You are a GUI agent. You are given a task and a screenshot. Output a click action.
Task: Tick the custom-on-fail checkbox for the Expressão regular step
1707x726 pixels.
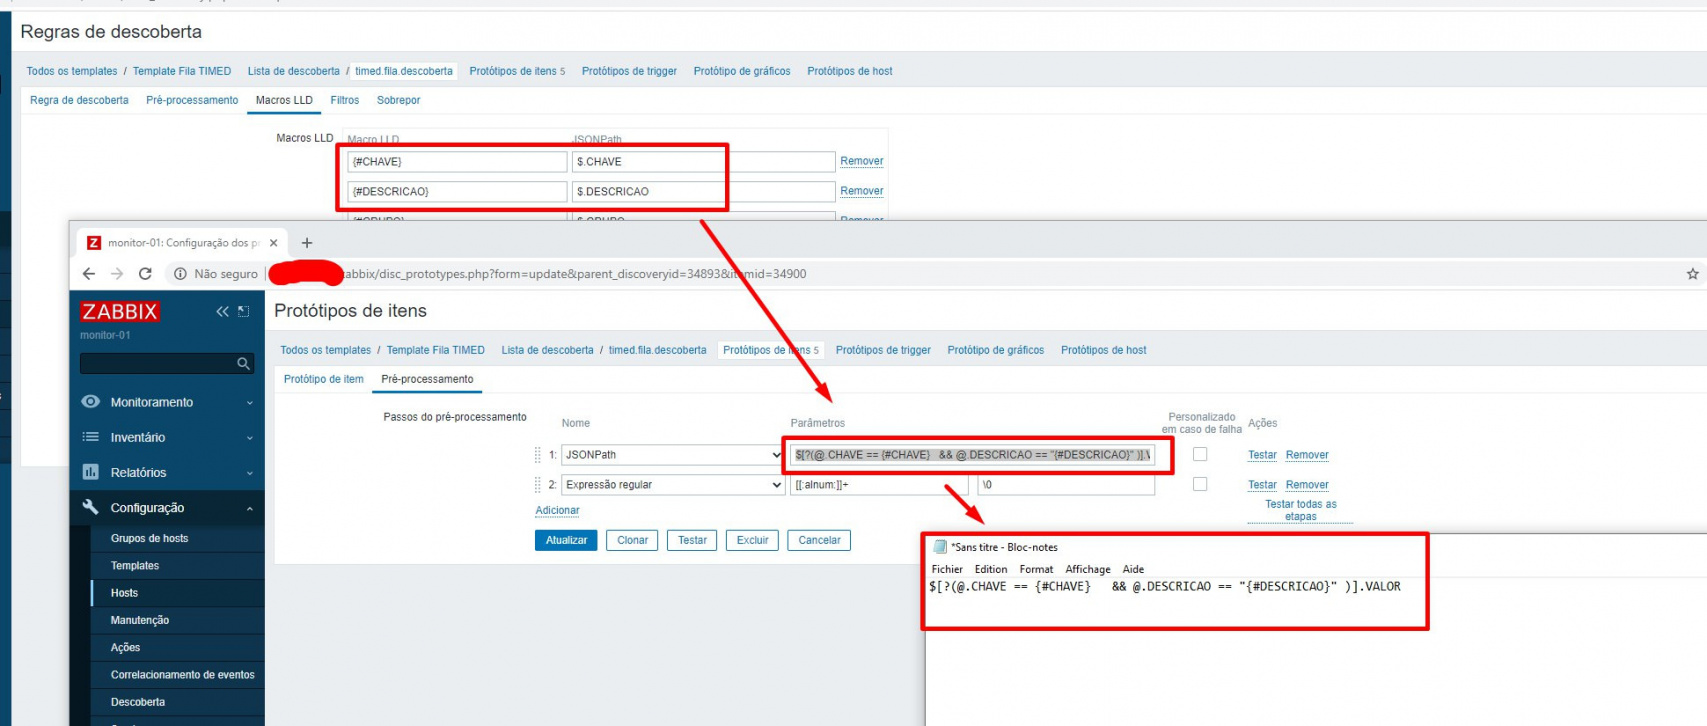click(1200, 484)
